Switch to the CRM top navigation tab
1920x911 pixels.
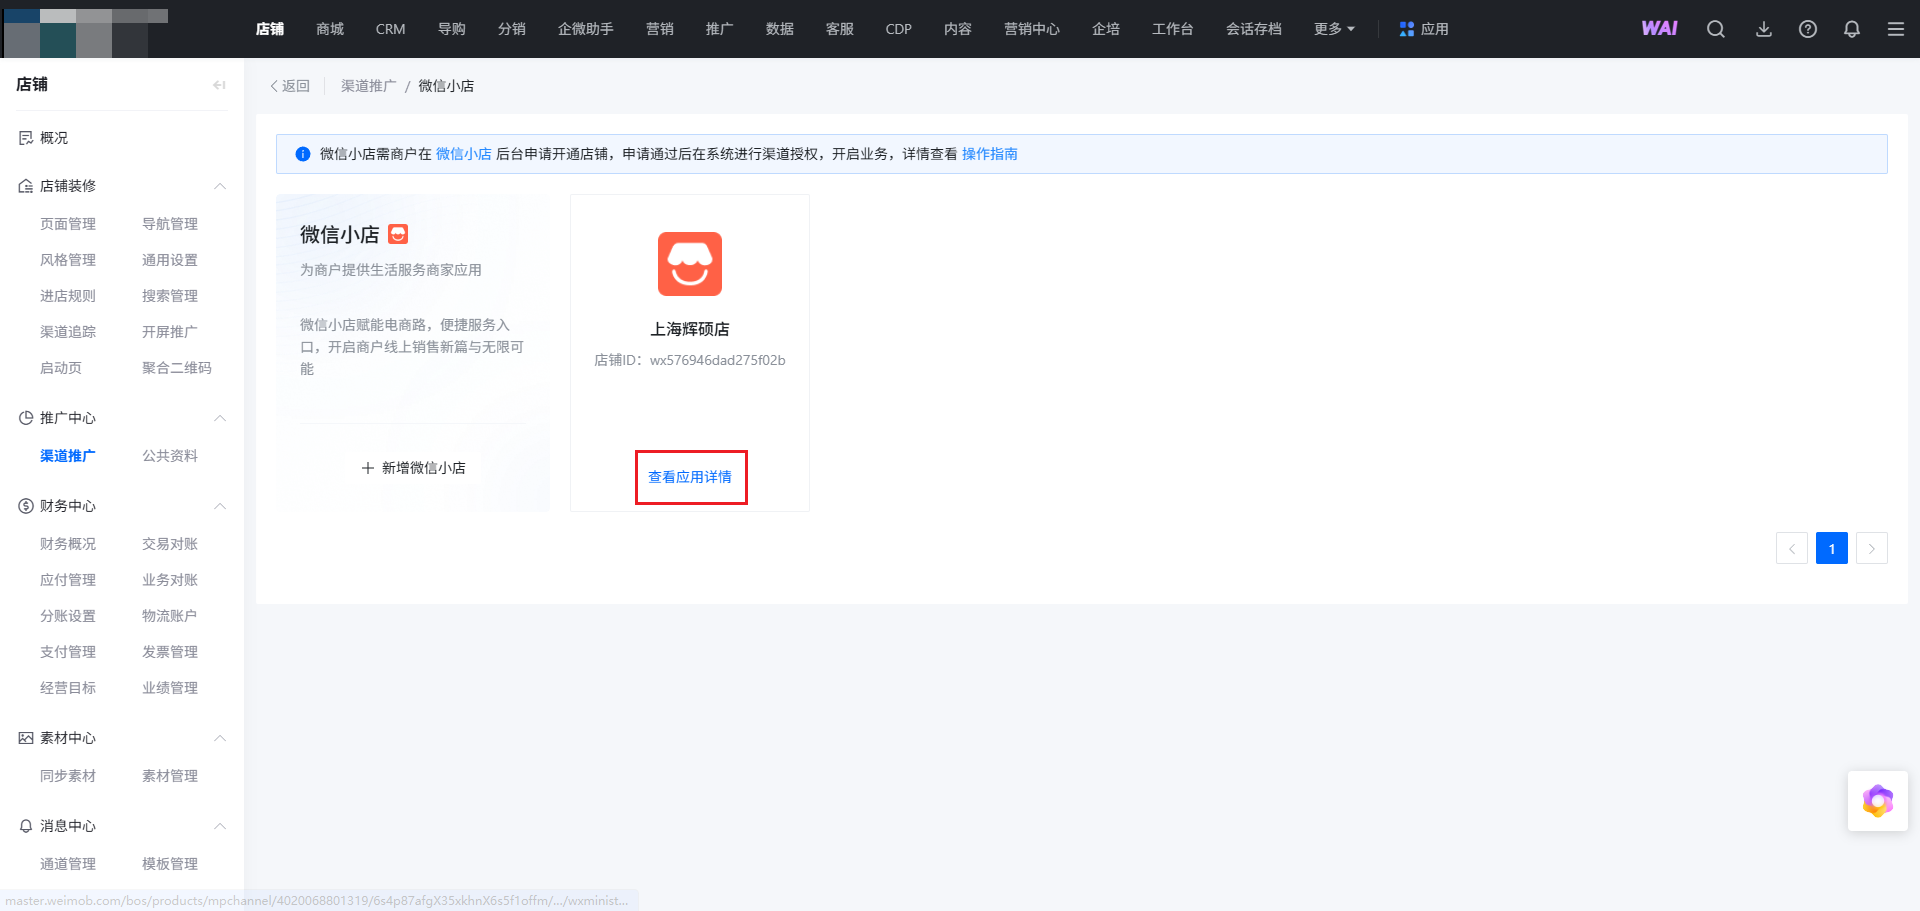(x=390, y=29)
